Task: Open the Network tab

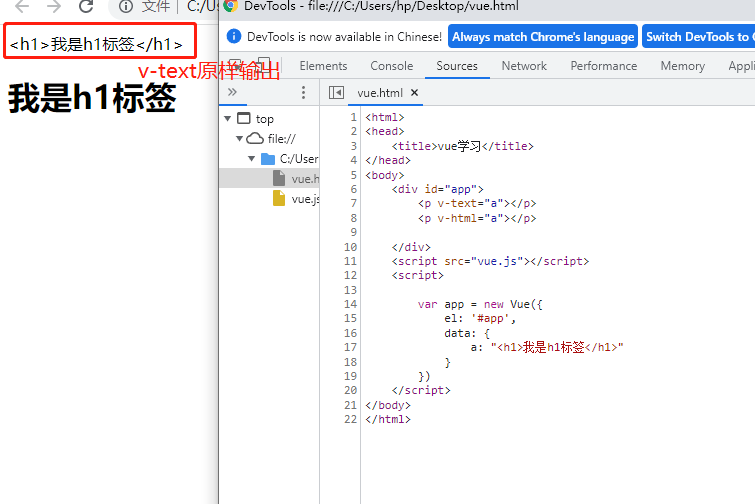Action: (x=524, y=66)
